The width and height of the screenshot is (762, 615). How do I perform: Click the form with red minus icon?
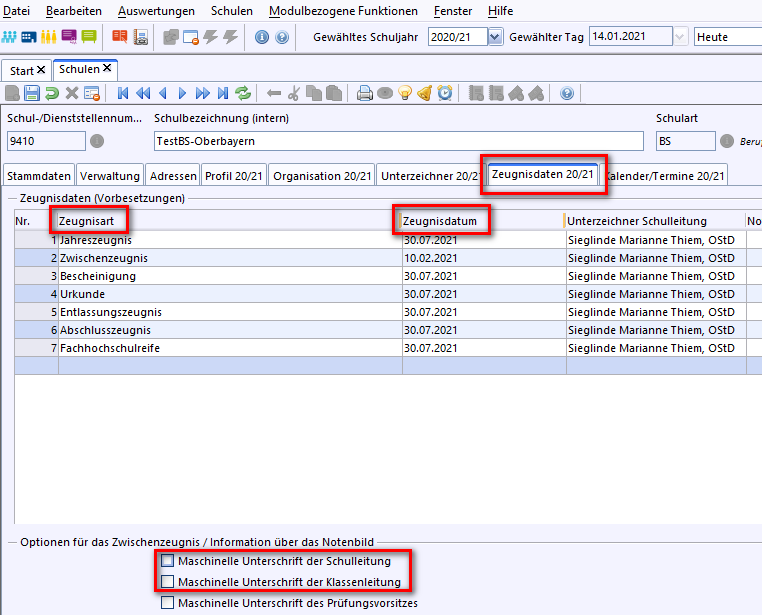tap(92, 93)
